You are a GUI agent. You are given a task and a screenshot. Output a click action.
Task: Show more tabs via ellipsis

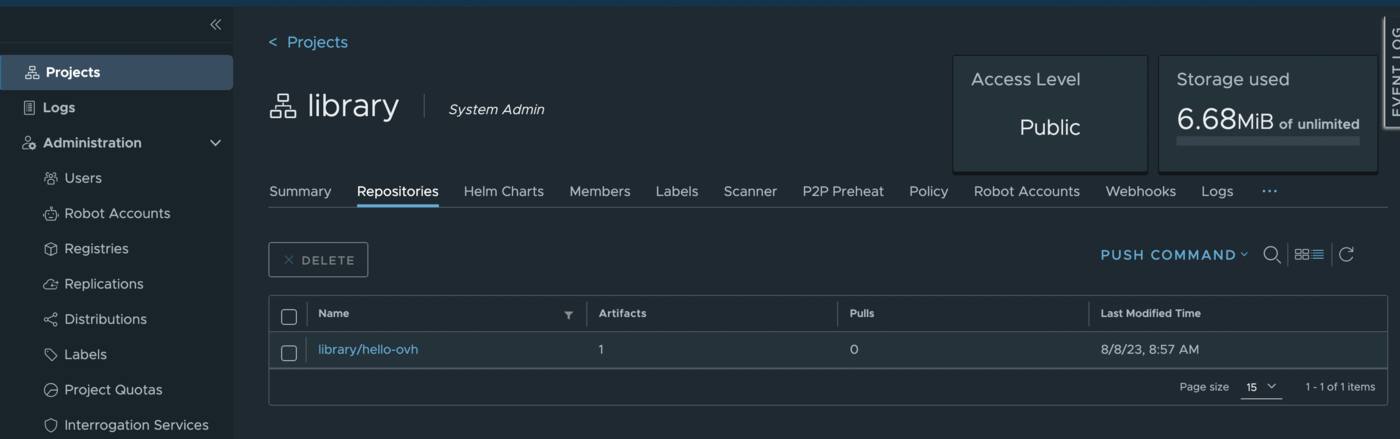pyautogui.click(x=1269, y=191)
